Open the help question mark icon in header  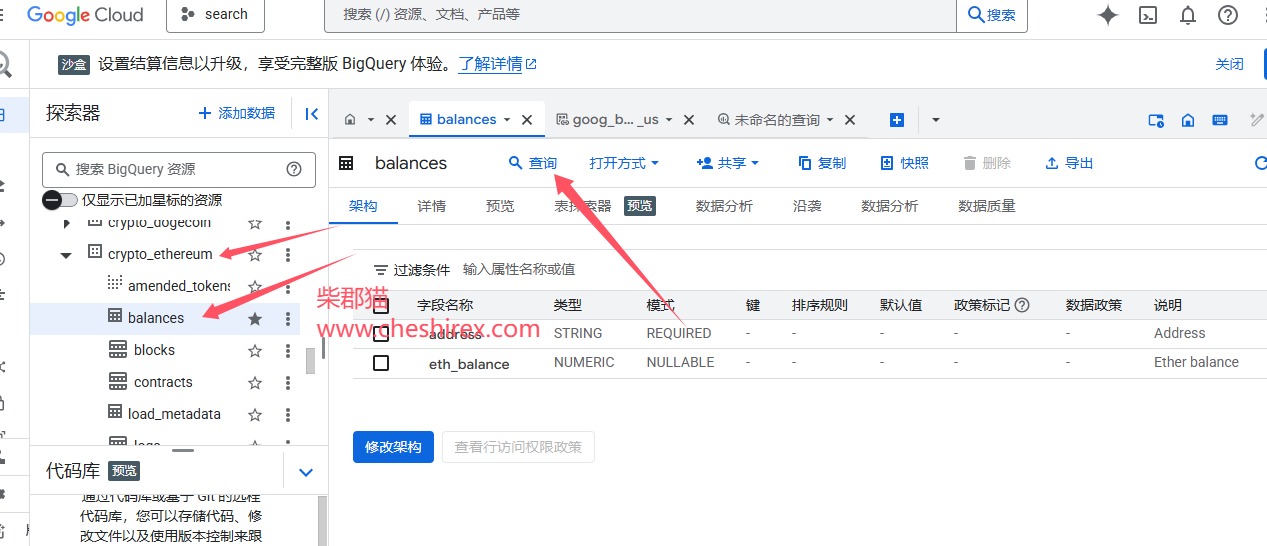tap(1228, 15)
